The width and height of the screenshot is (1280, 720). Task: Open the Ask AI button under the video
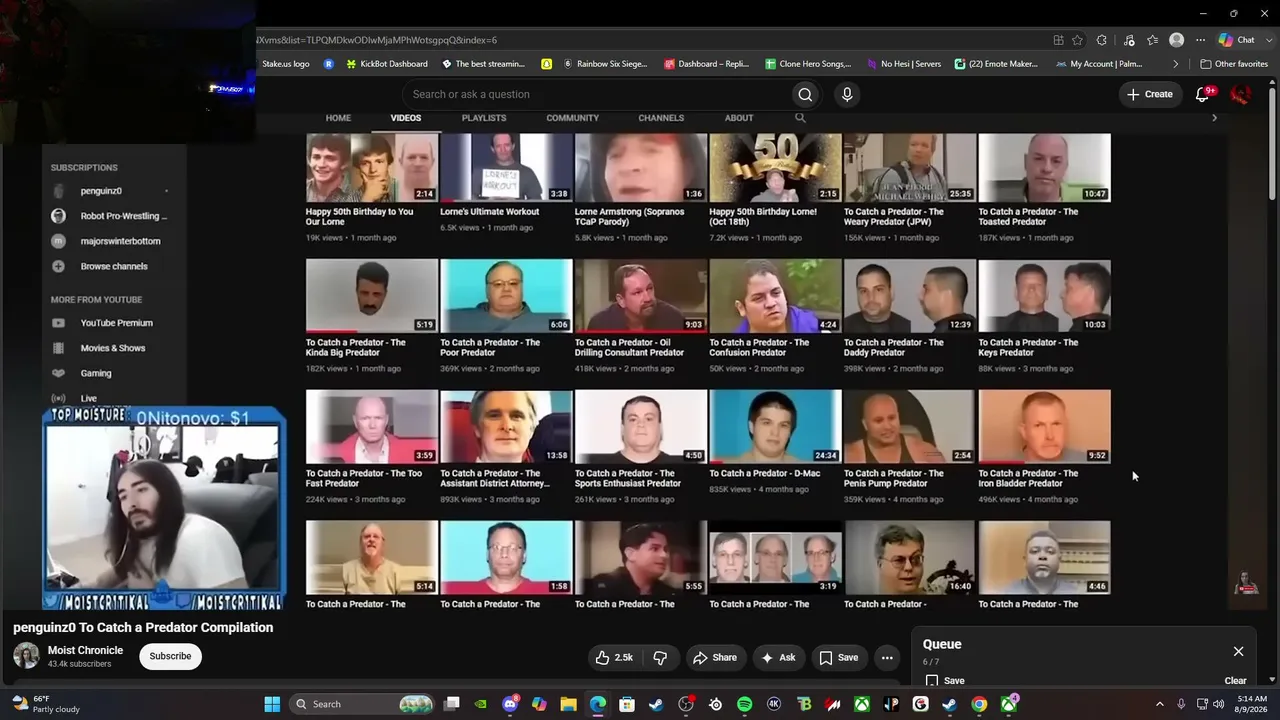click(x=778, y=657)
